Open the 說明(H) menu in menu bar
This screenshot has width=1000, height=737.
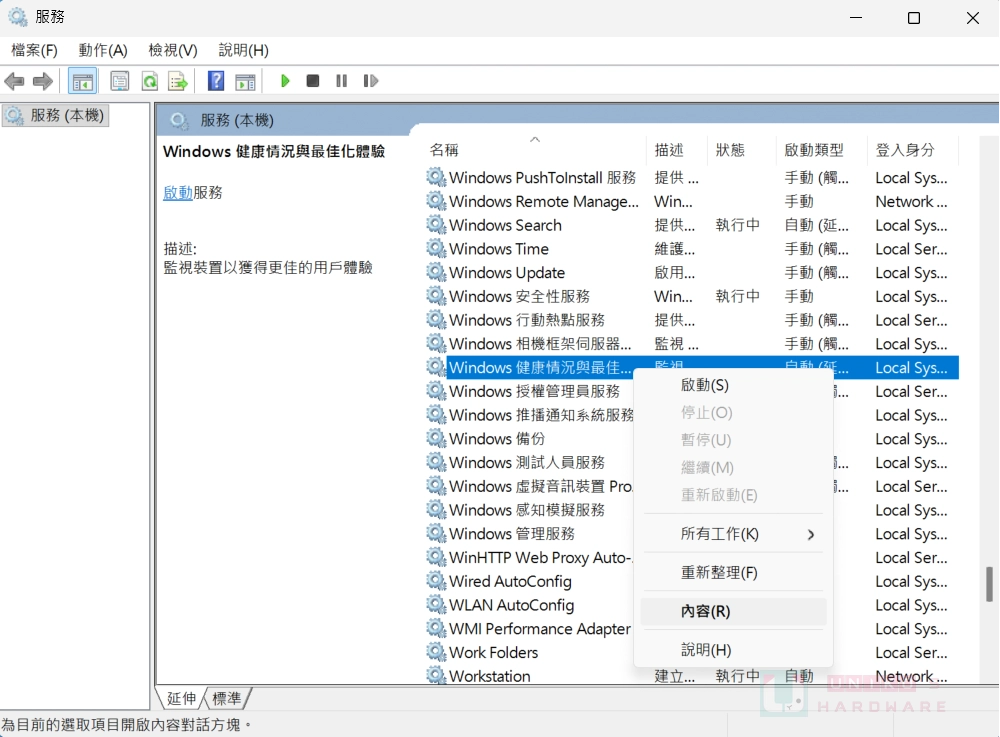(x=243, y=50)
